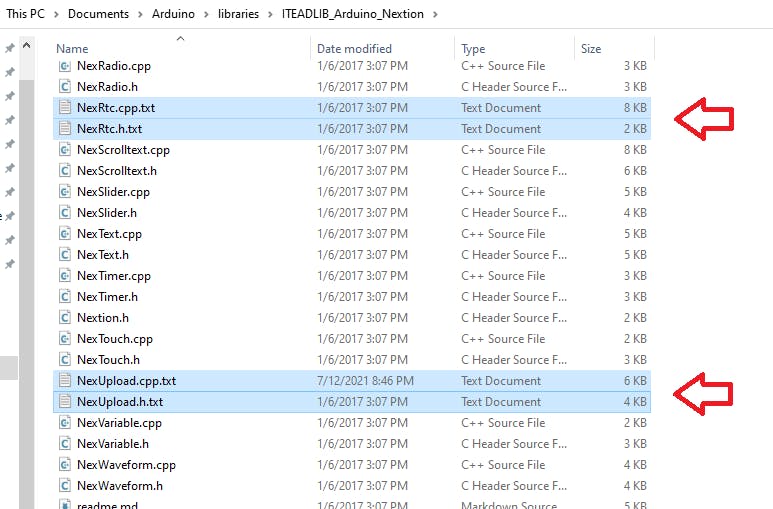
Task: Click the NexVariable.cpp file icon
Action: 65,423
